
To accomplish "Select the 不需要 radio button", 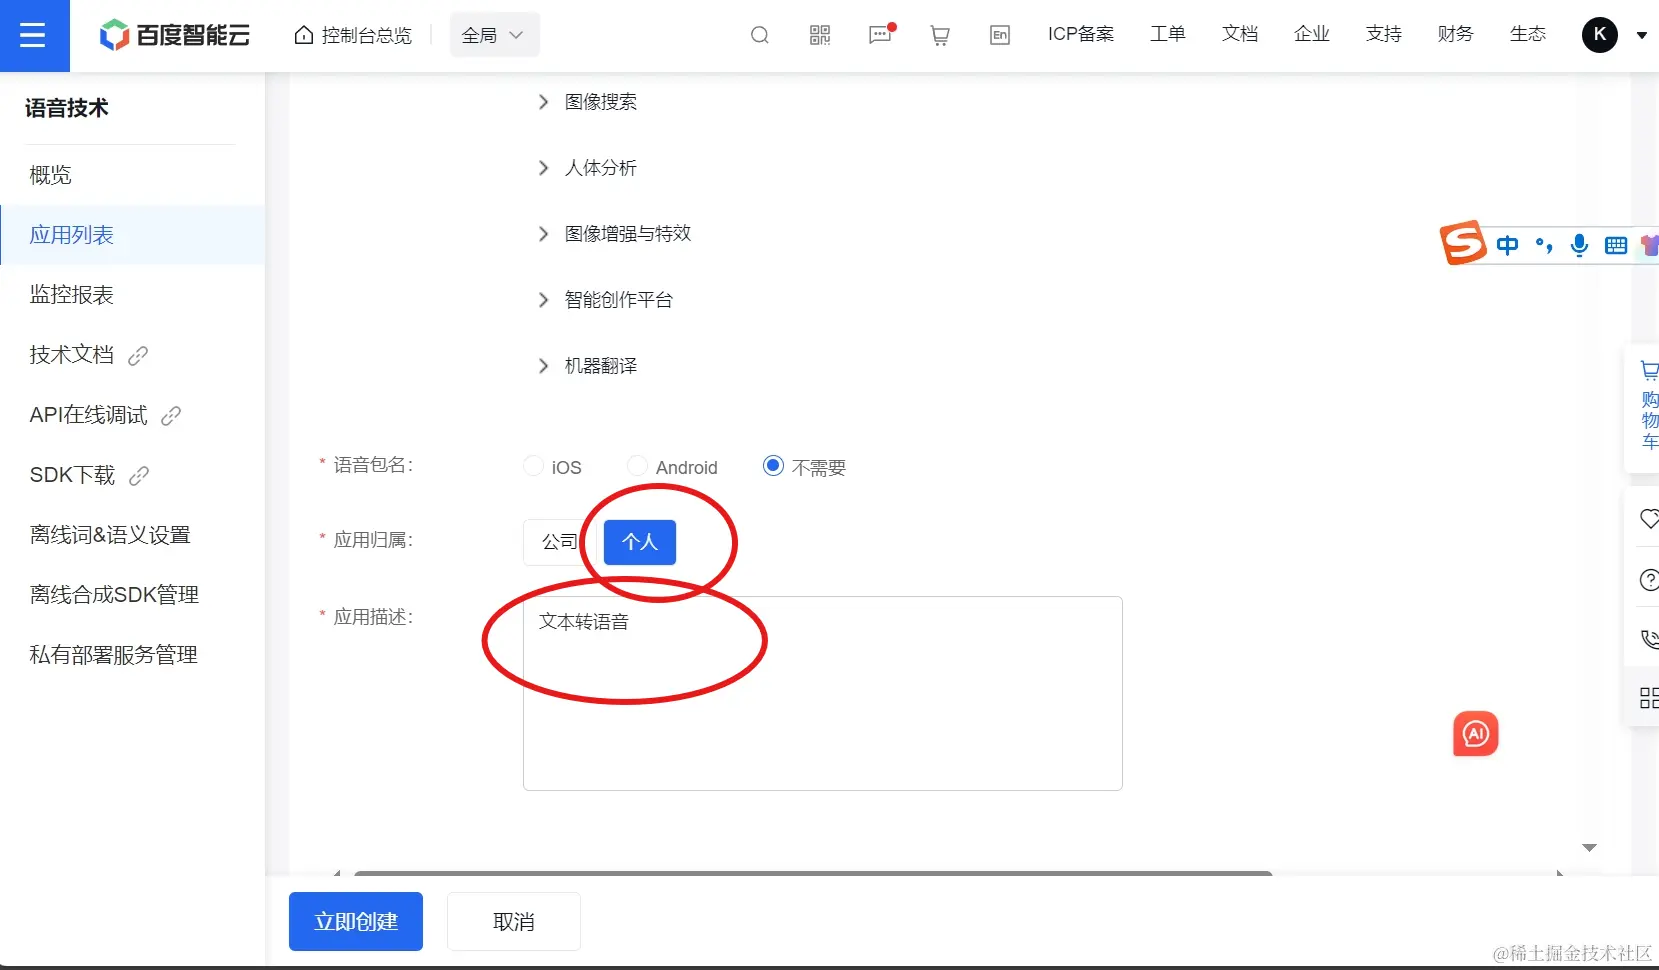I will click(773, 466).
